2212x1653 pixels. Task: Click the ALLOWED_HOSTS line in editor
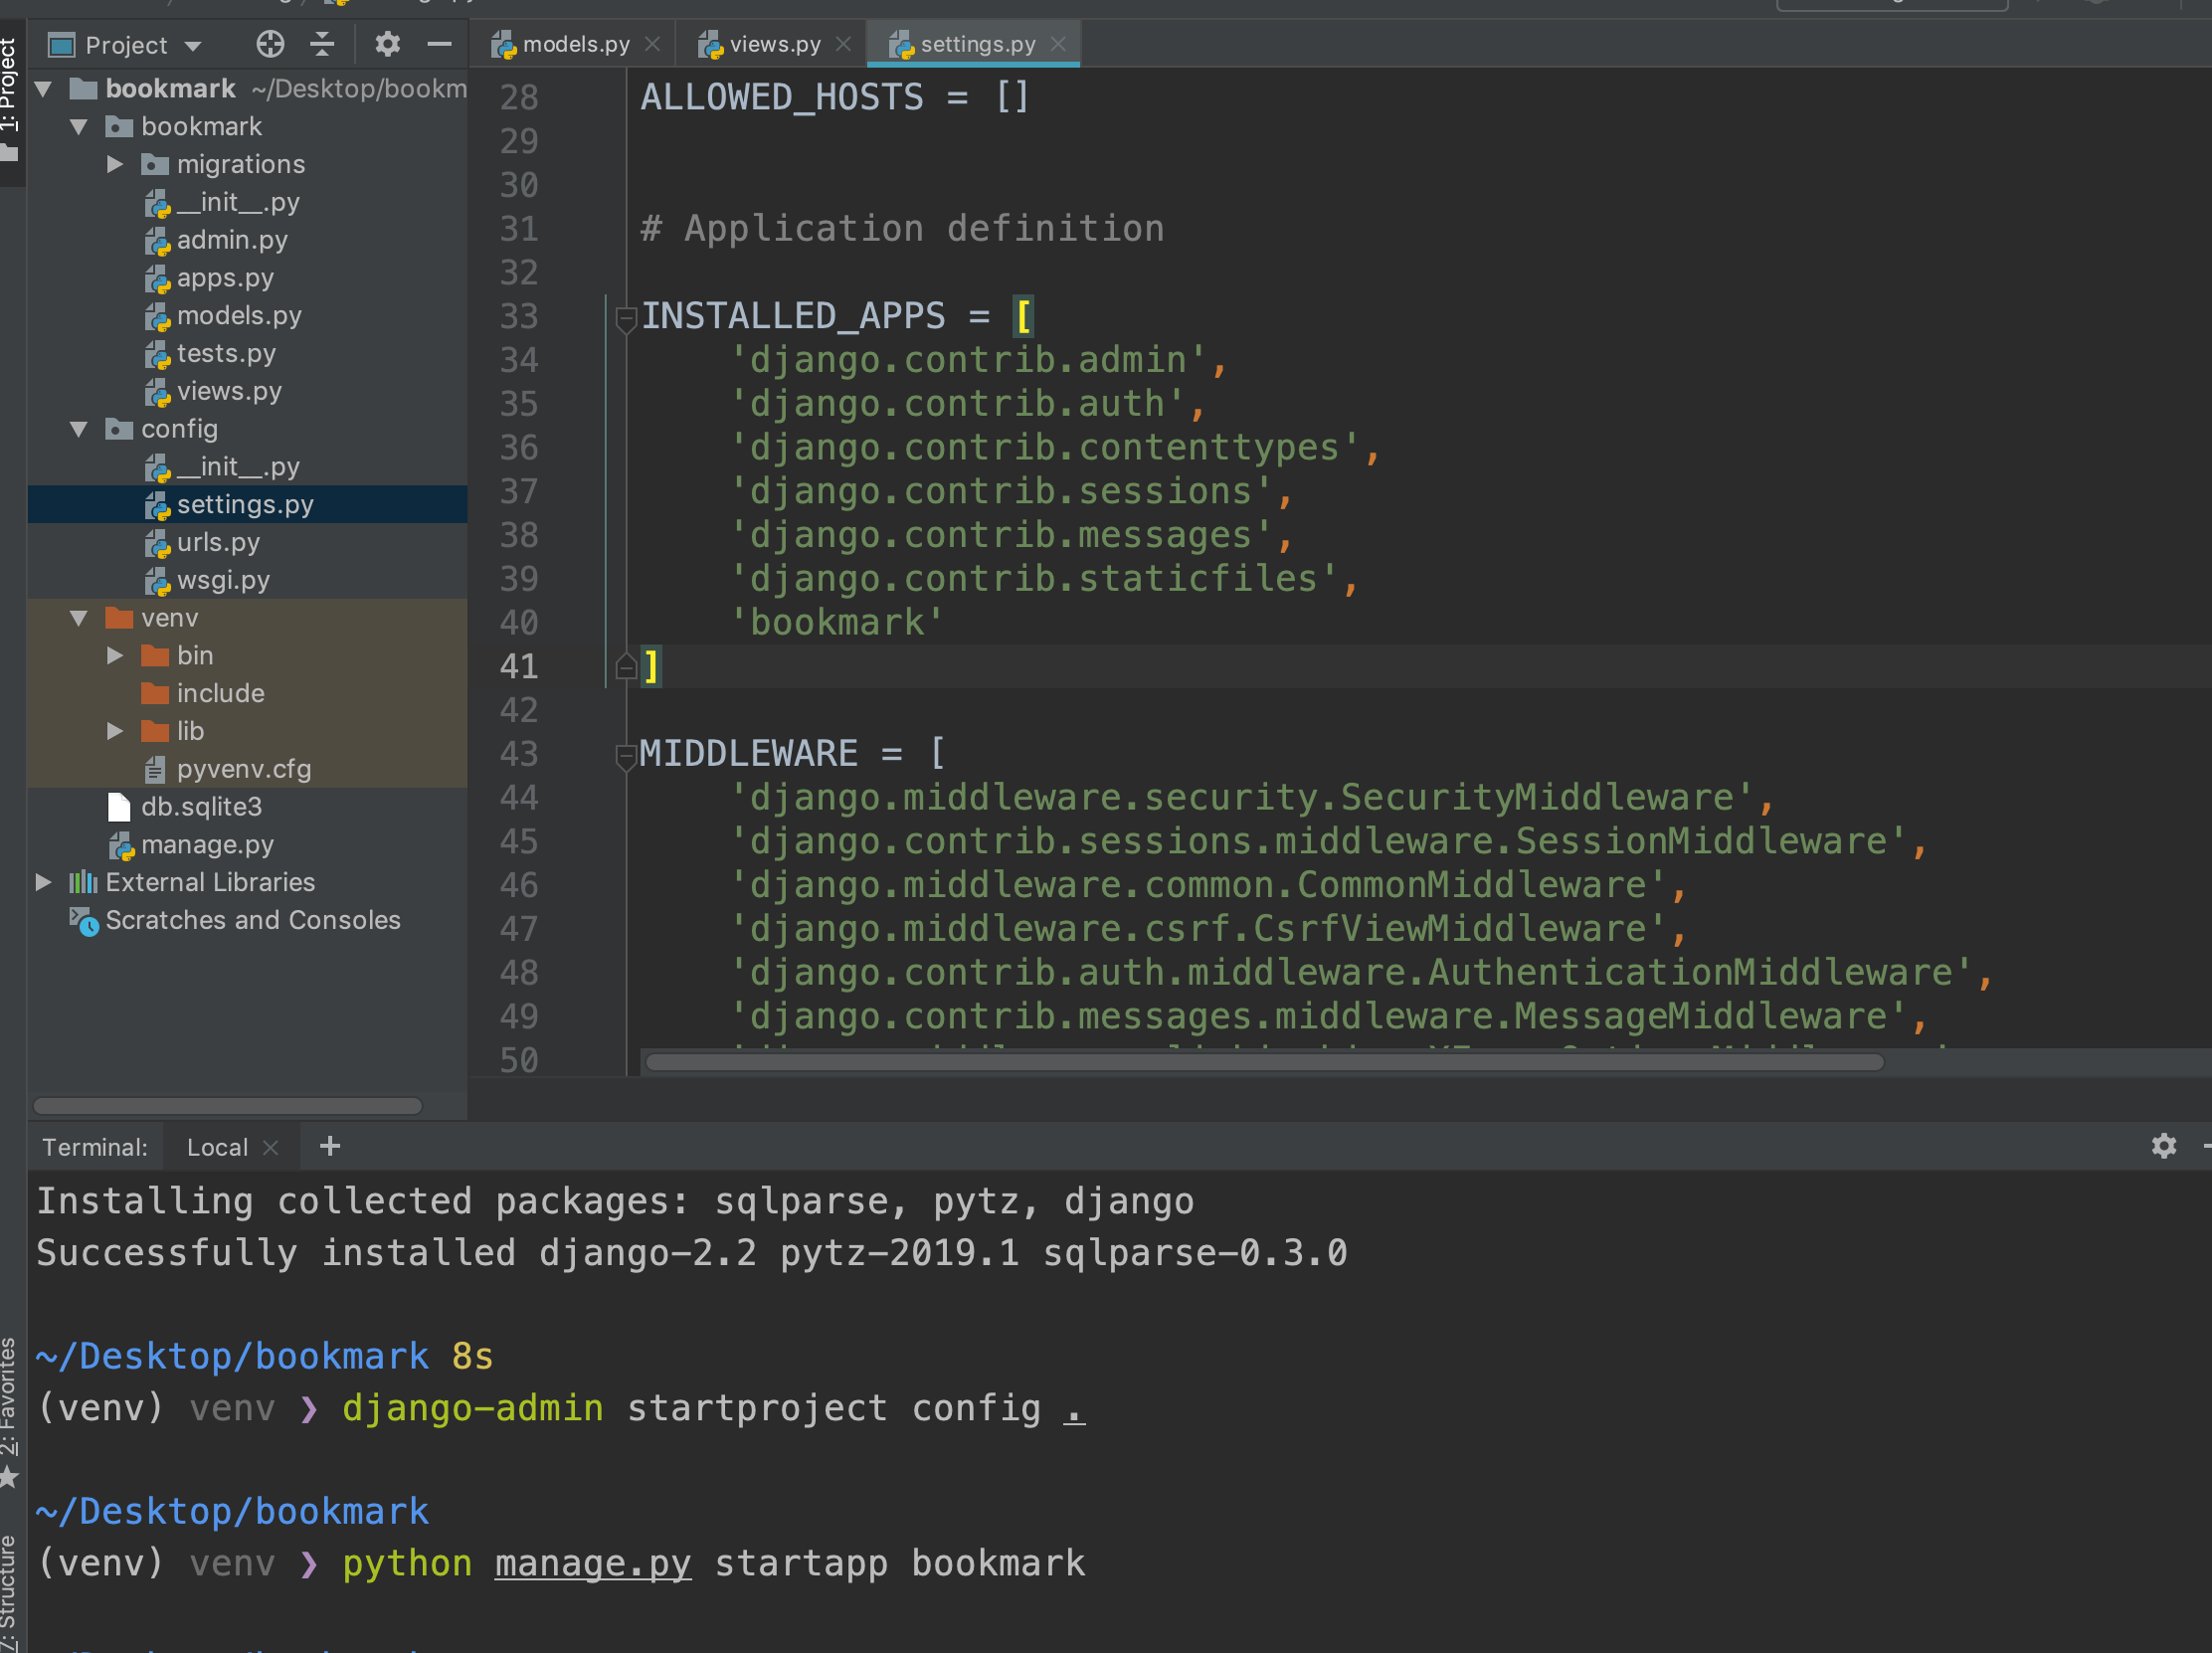click(835, 97)
